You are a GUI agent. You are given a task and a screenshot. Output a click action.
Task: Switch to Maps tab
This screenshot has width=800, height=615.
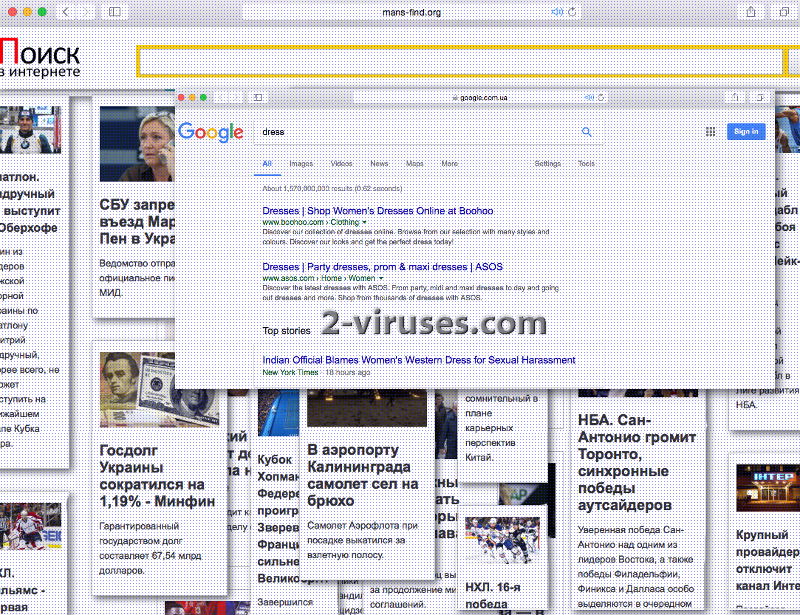(x=414, y=164)
